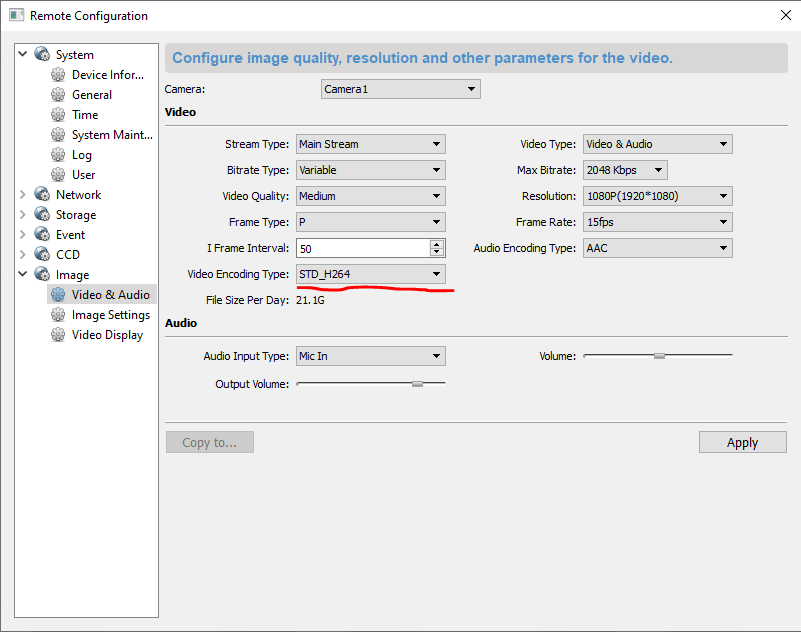Click the Log item's gear icon
Screen dimensions: 801x632
58,155
